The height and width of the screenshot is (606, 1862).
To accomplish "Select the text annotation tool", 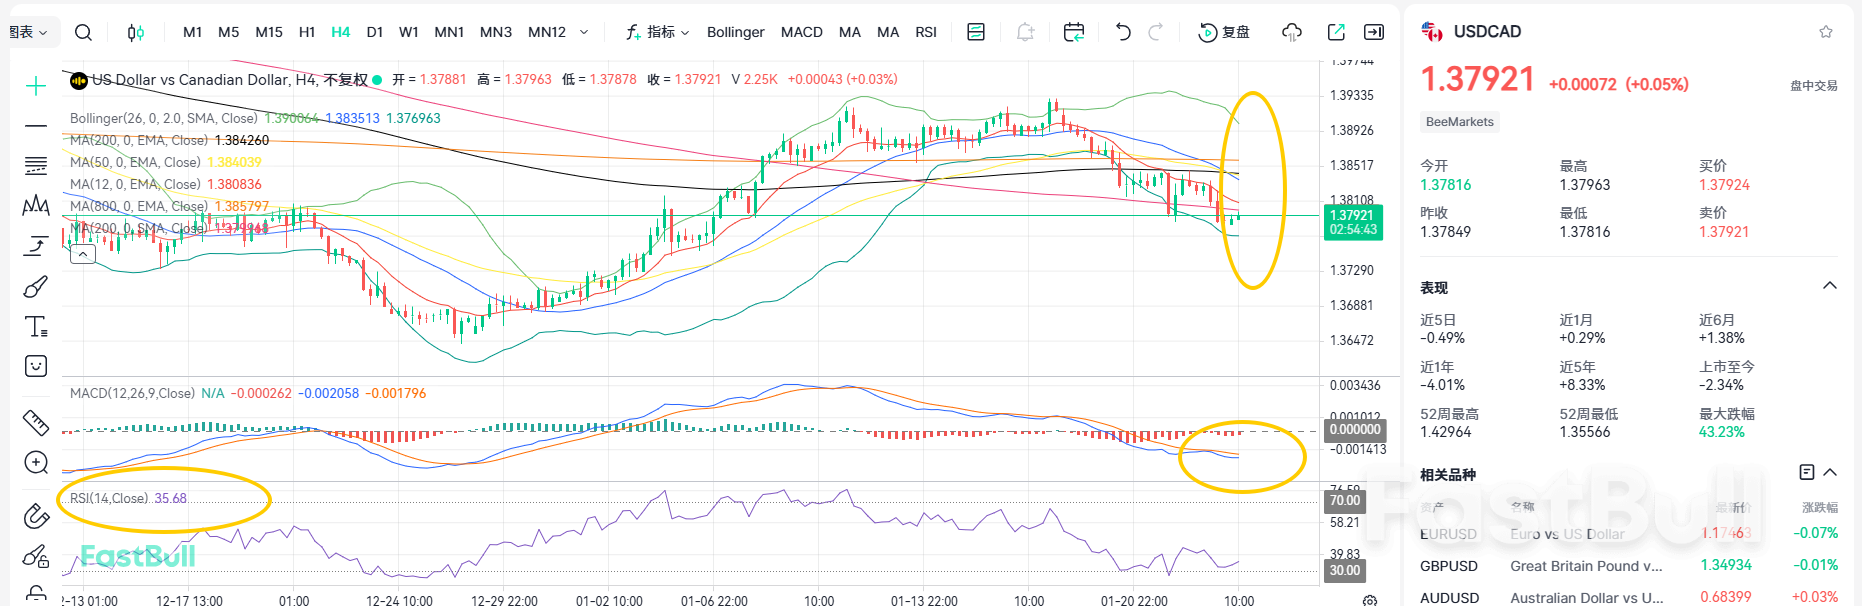I will pyautogui.click(x=36, y=327).
